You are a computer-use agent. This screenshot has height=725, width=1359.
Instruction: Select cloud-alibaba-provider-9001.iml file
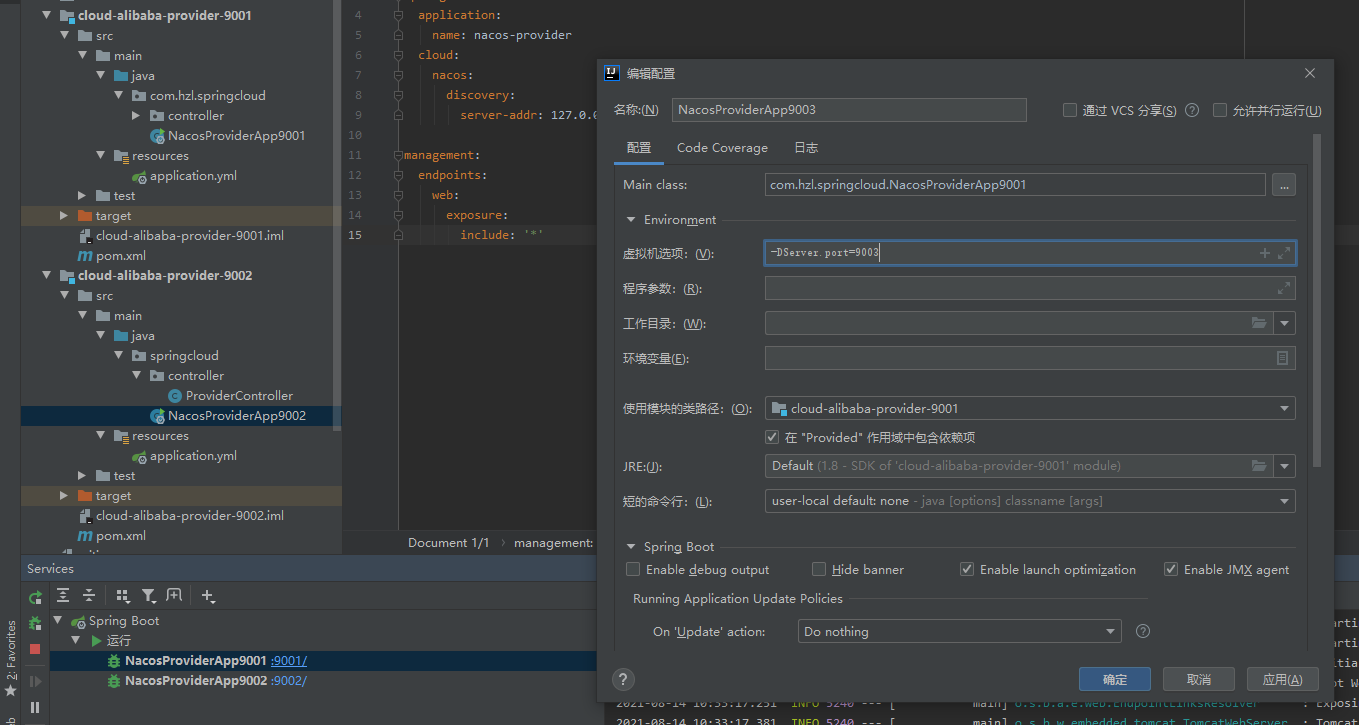190,236
